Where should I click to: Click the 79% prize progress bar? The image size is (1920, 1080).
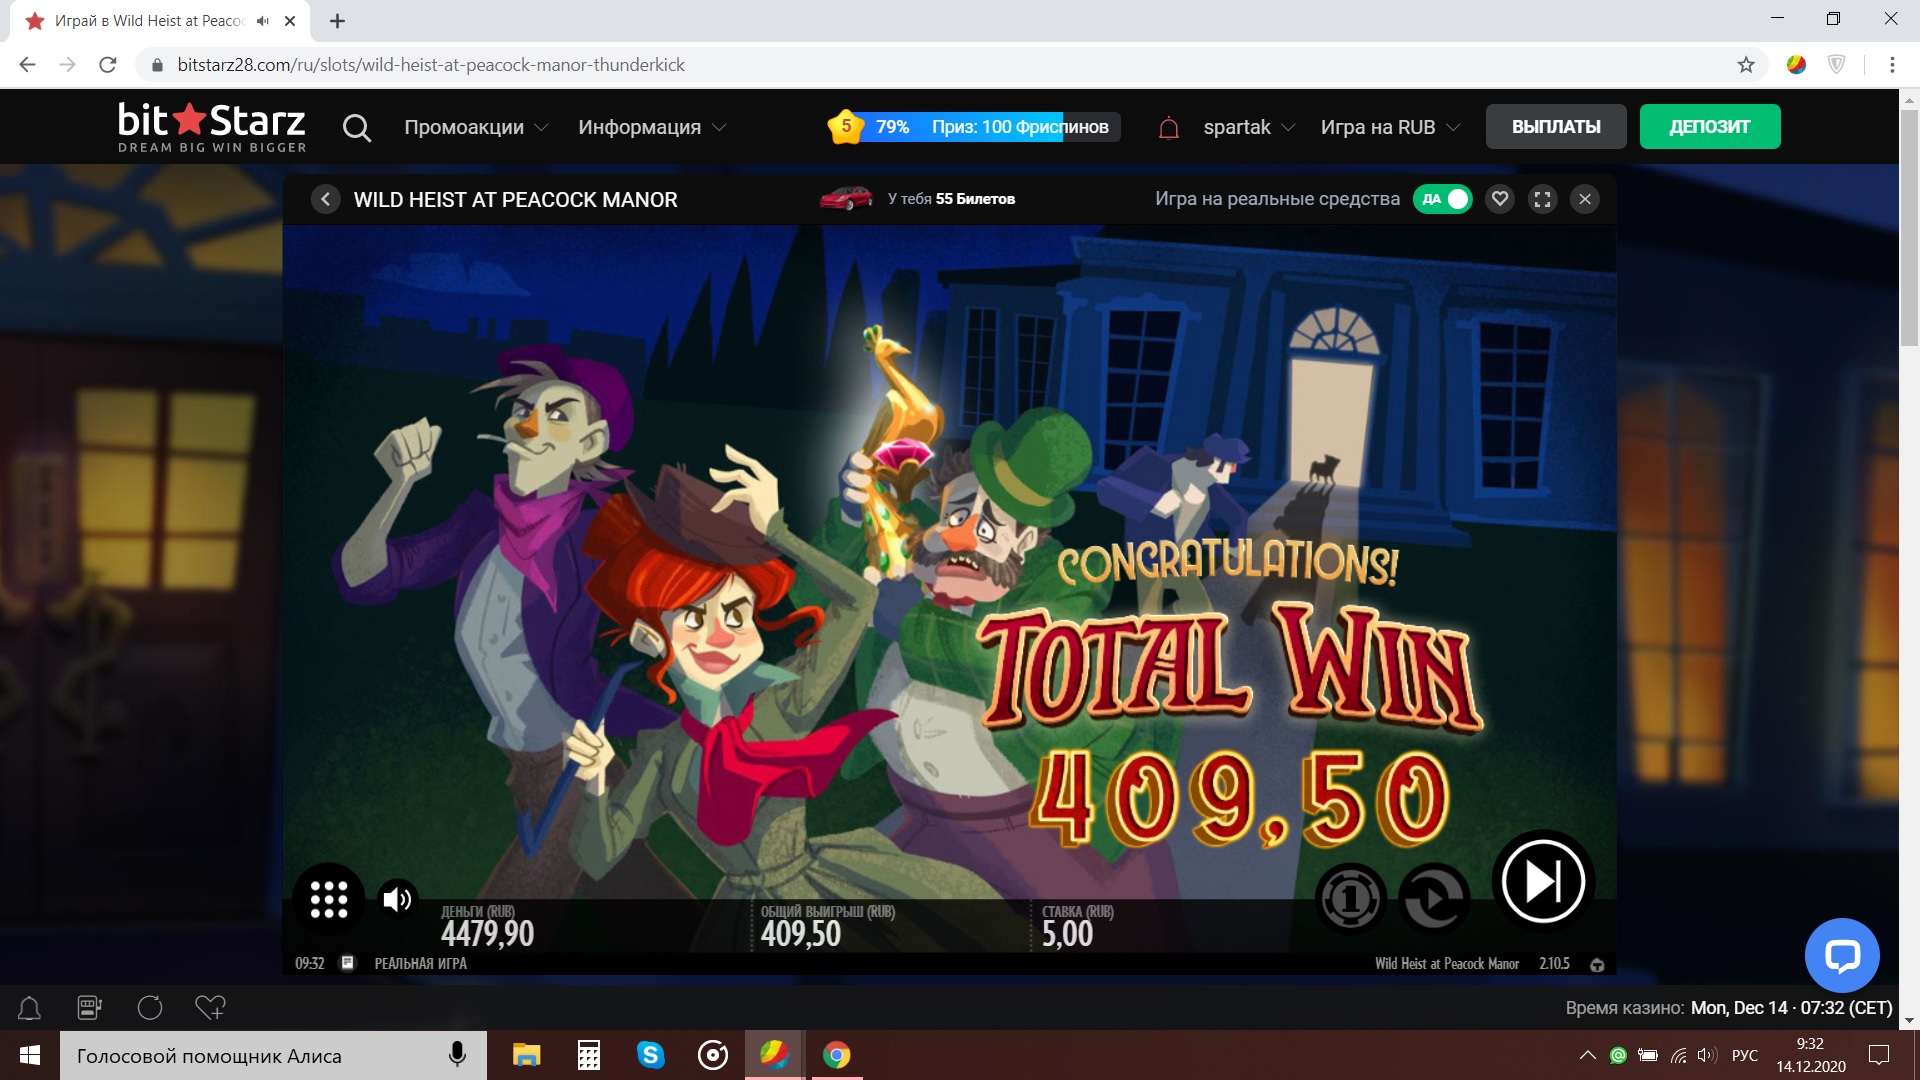click(990, 127)
